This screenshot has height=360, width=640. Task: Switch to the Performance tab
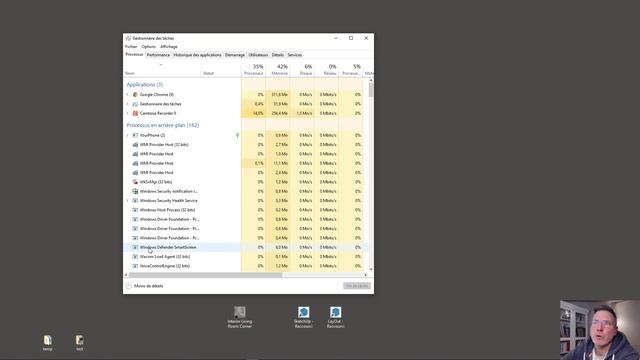(158, 55)
